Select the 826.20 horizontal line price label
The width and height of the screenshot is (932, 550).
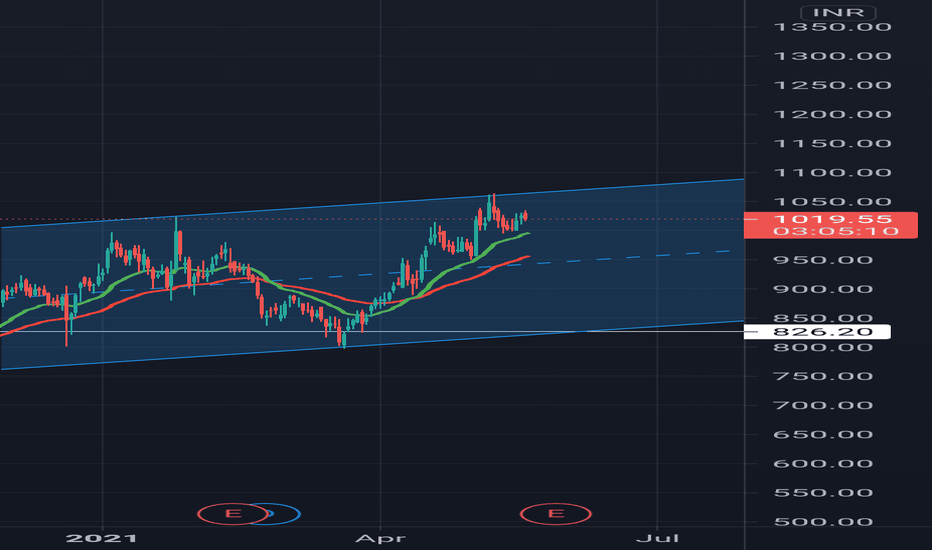817,332
